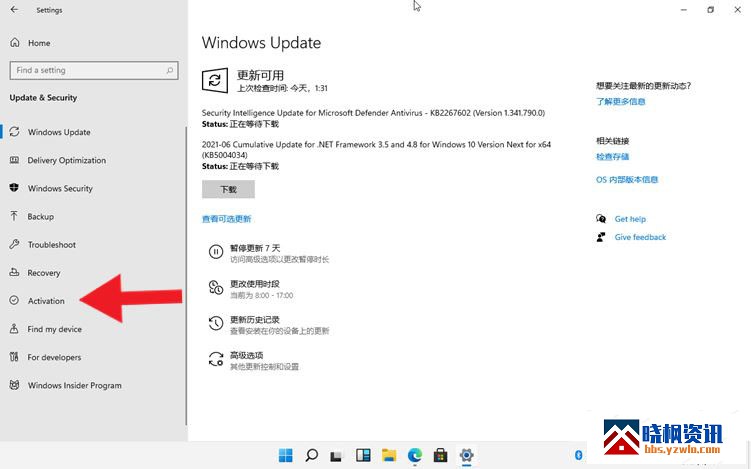Viewport: 751px width, 469px height.
Task: Click the update status sync icon
Action: tap(215, 80)
